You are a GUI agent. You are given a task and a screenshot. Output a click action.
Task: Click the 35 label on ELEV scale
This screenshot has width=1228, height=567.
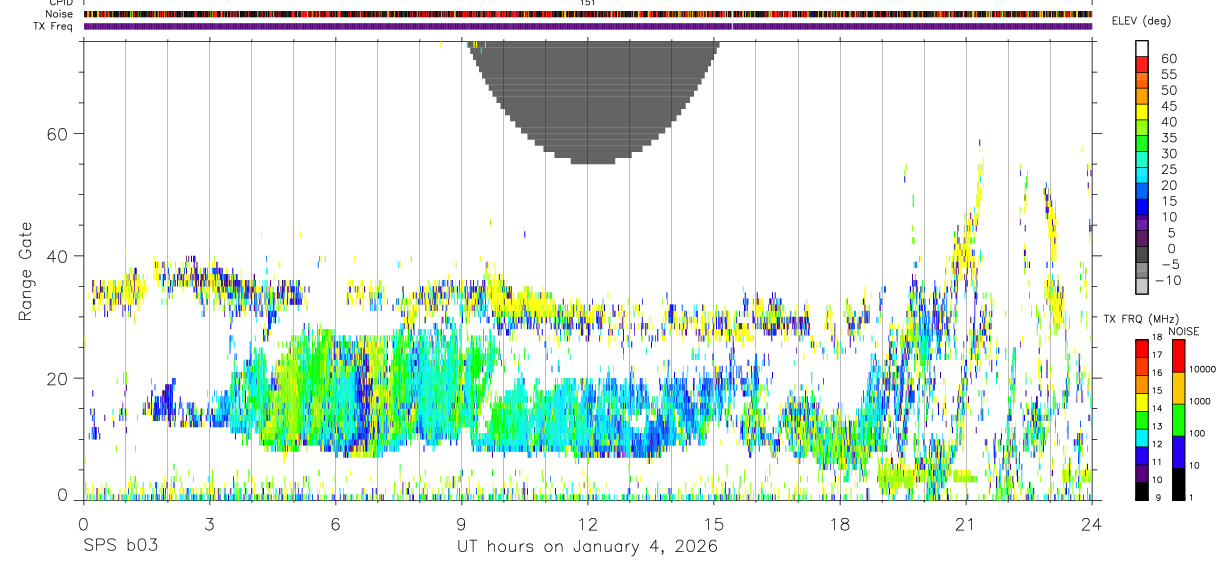[x=1167, y=138]
